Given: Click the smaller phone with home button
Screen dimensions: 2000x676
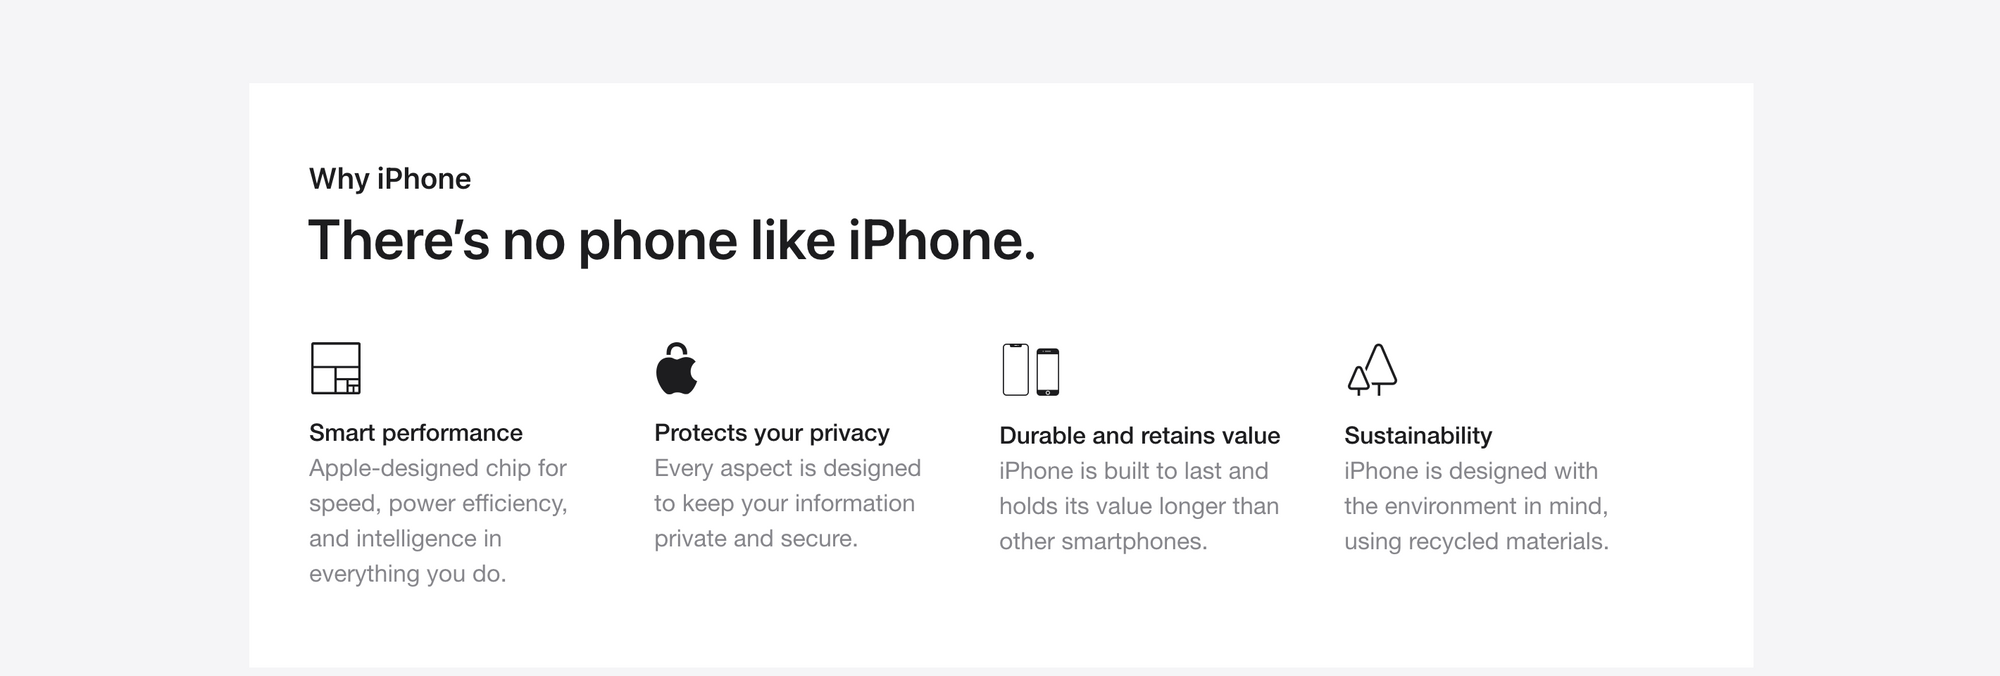Looking at the screenshot, I should coord(1047,372).
